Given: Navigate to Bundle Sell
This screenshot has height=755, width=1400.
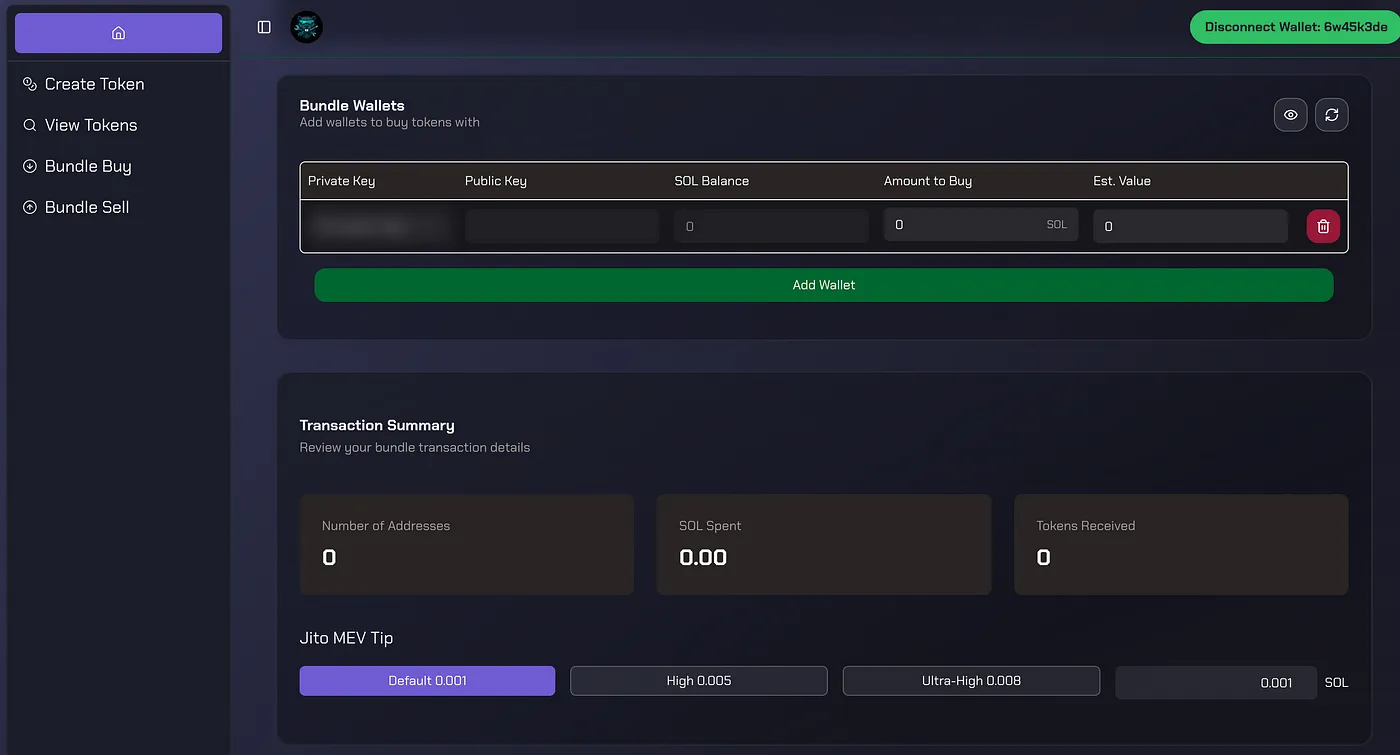Looking at the screenshot, I should (x=76, y=207).
